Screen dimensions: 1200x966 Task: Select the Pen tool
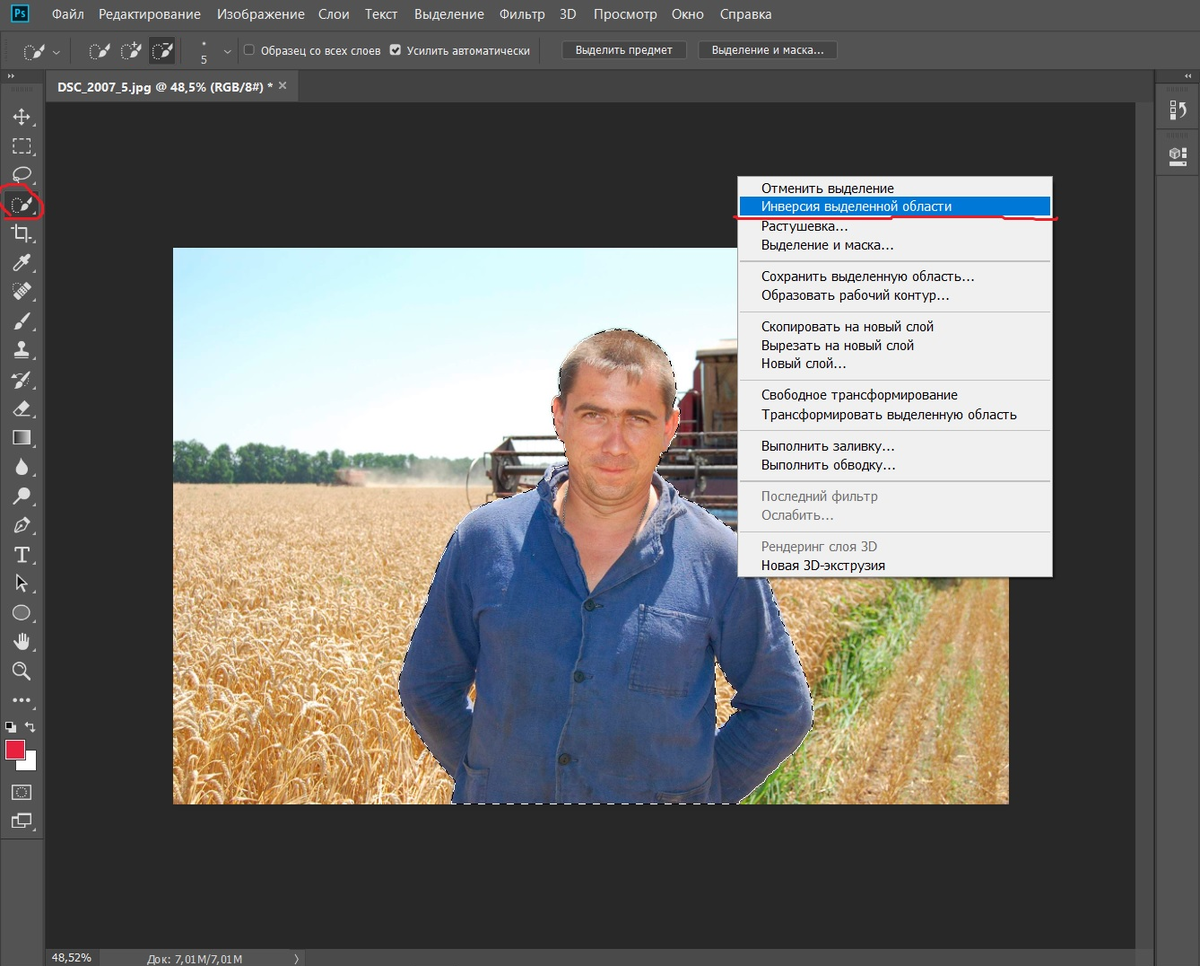click(x=21, y=525)
